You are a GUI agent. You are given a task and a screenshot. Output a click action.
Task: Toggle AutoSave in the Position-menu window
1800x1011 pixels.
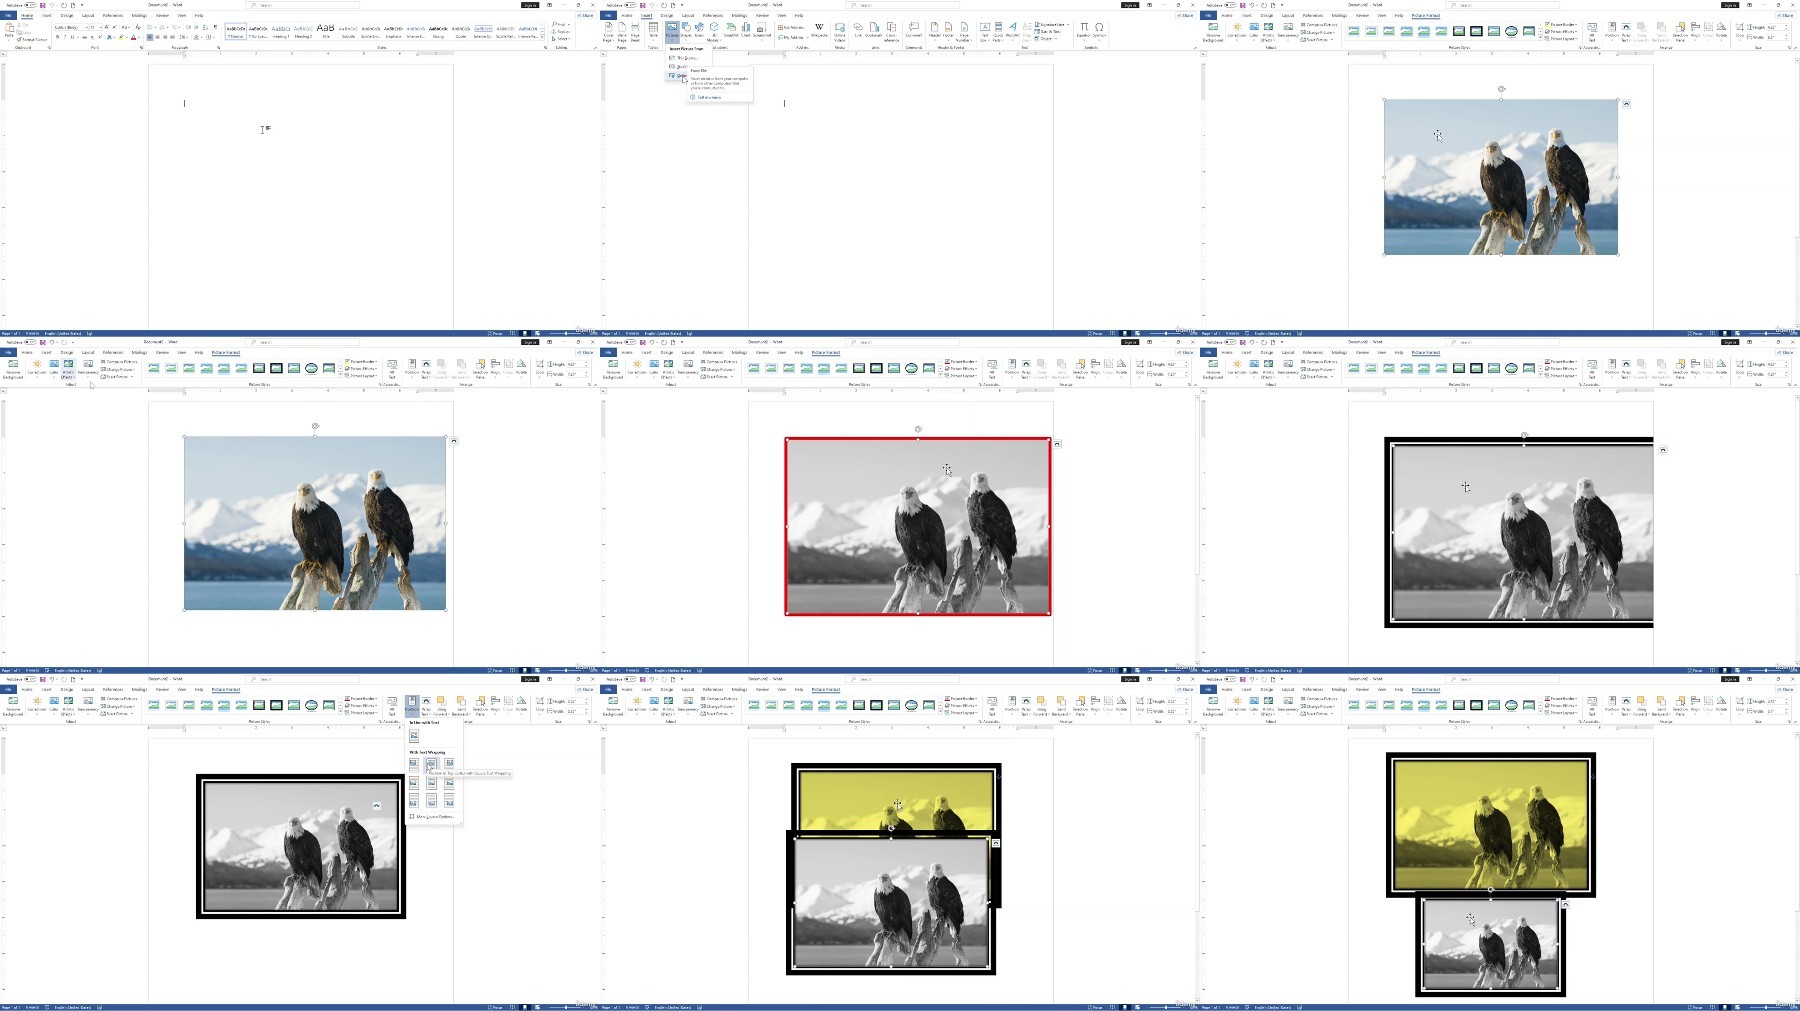pyautogui.click(x=30, y=679)
